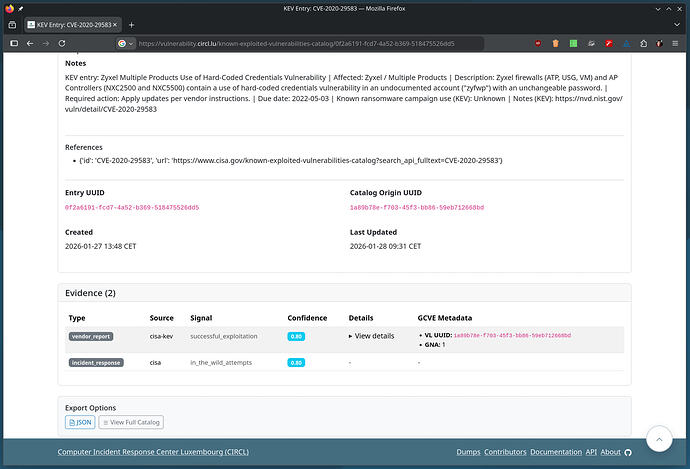This screenshot has height=469, width=690.
Task: Click the View Full Catalog button
Action: pos(131,423)
